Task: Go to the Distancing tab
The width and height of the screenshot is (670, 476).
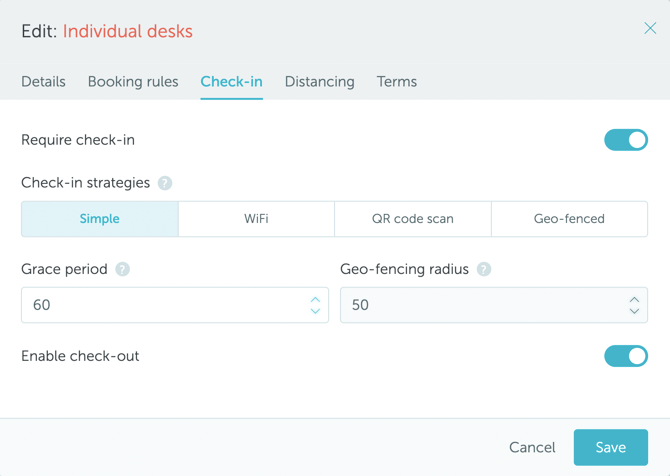Action: pyautogui.click(x=319, y=82)
